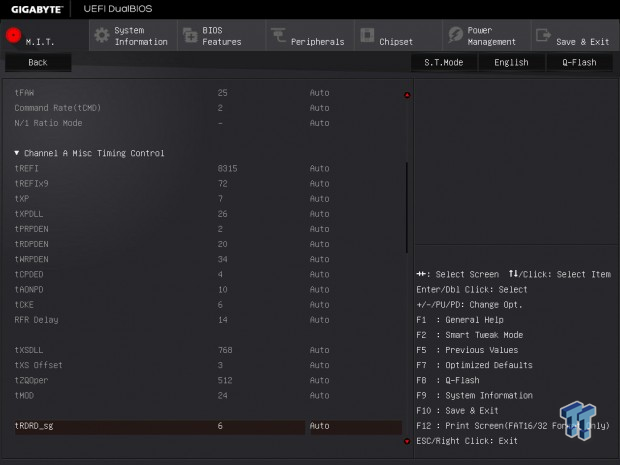
Task: Select the tRDRD_sg row label
Action: point(34,426)
